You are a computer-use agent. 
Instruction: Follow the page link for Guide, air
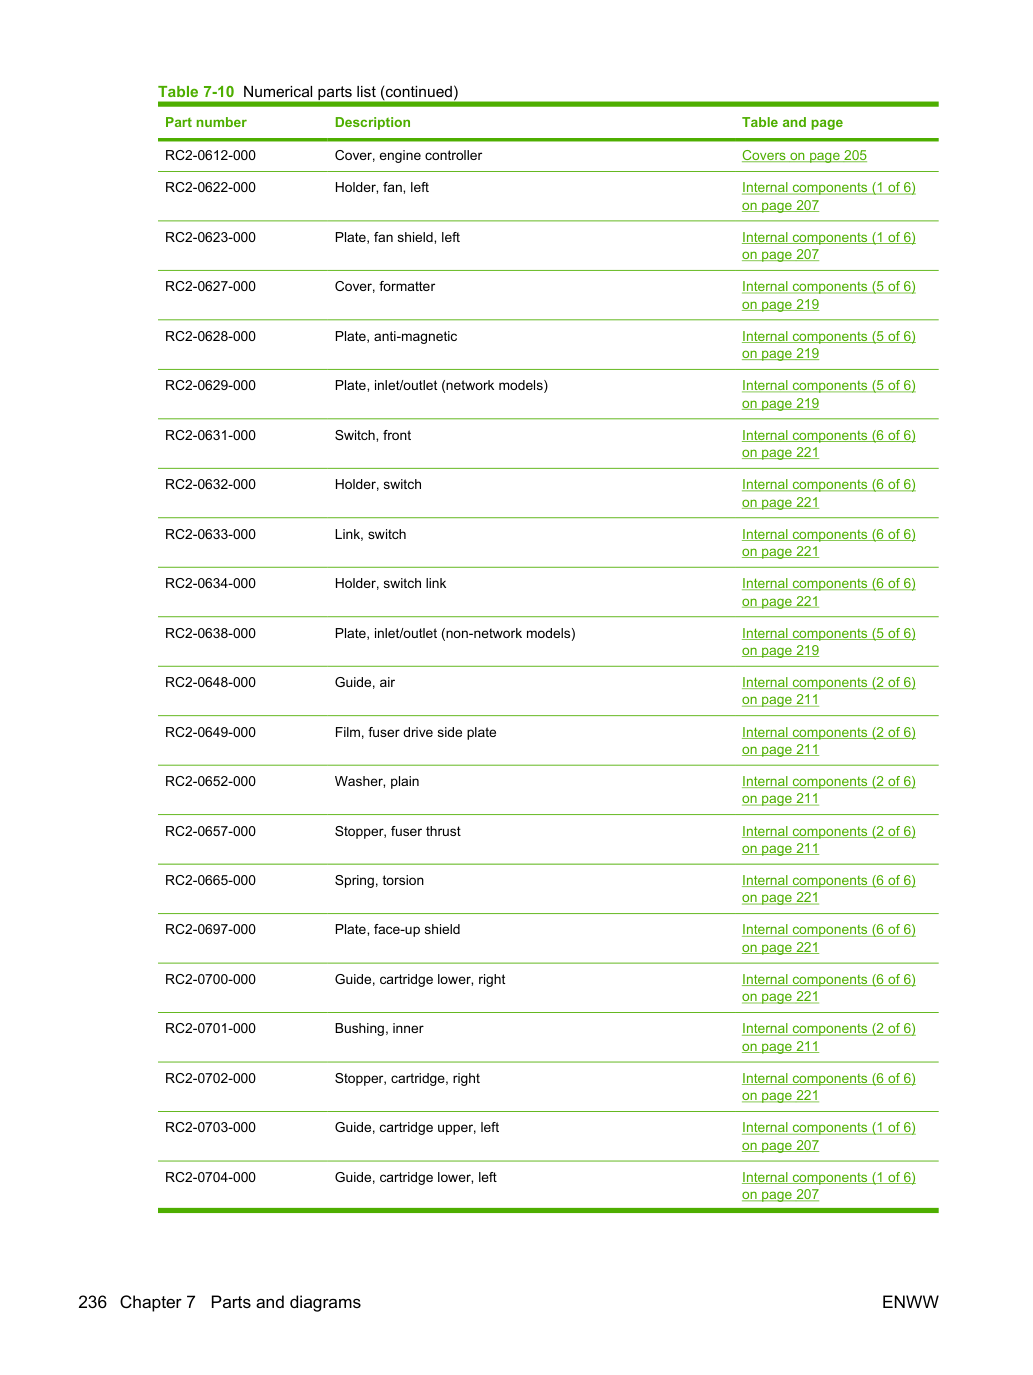tap(828, 691)
